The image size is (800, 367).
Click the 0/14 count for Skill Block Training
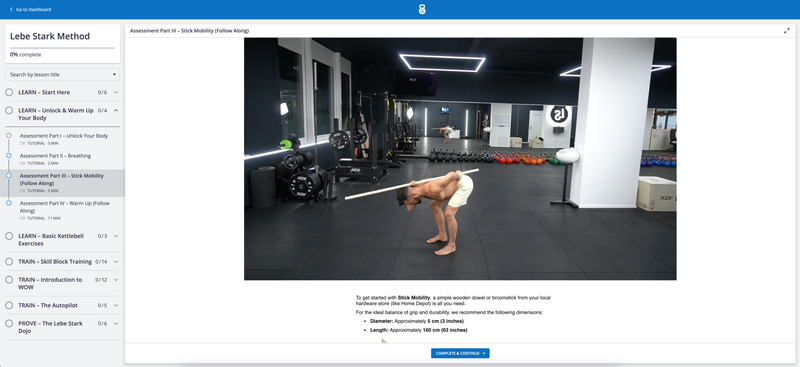(x=101, y=261)
